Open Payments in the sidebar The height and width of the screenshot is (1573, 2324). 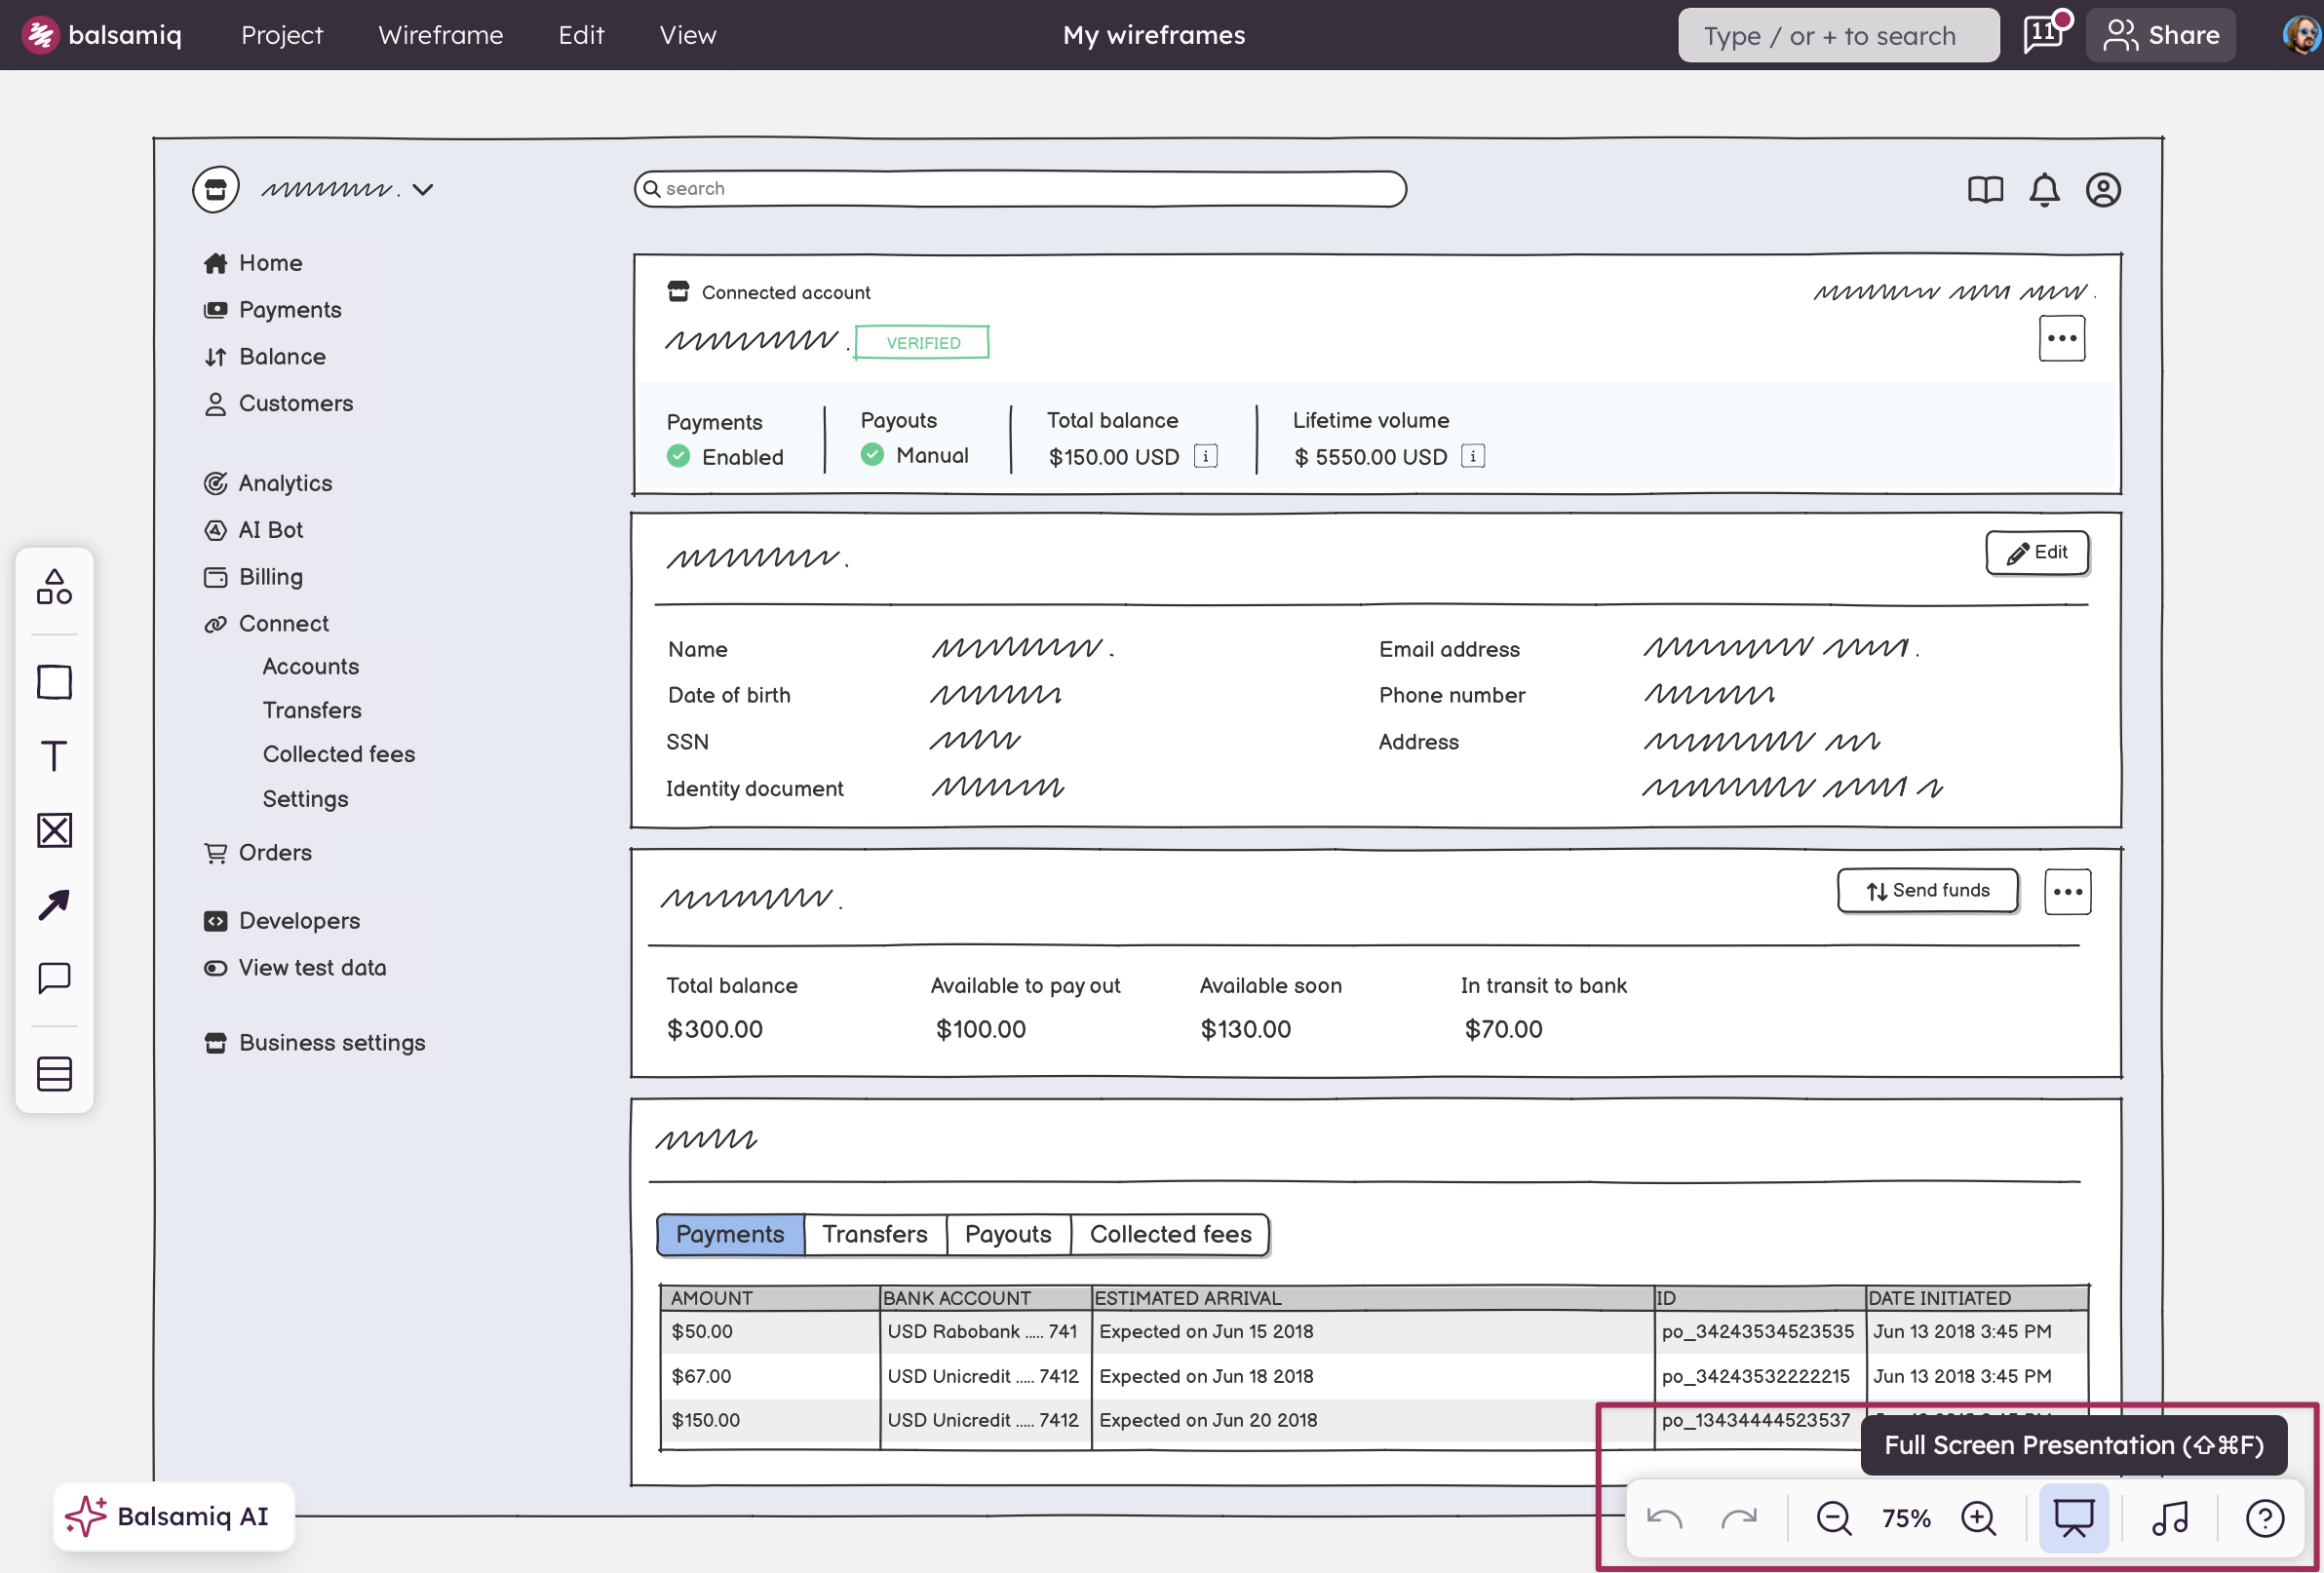coord(272,310)
